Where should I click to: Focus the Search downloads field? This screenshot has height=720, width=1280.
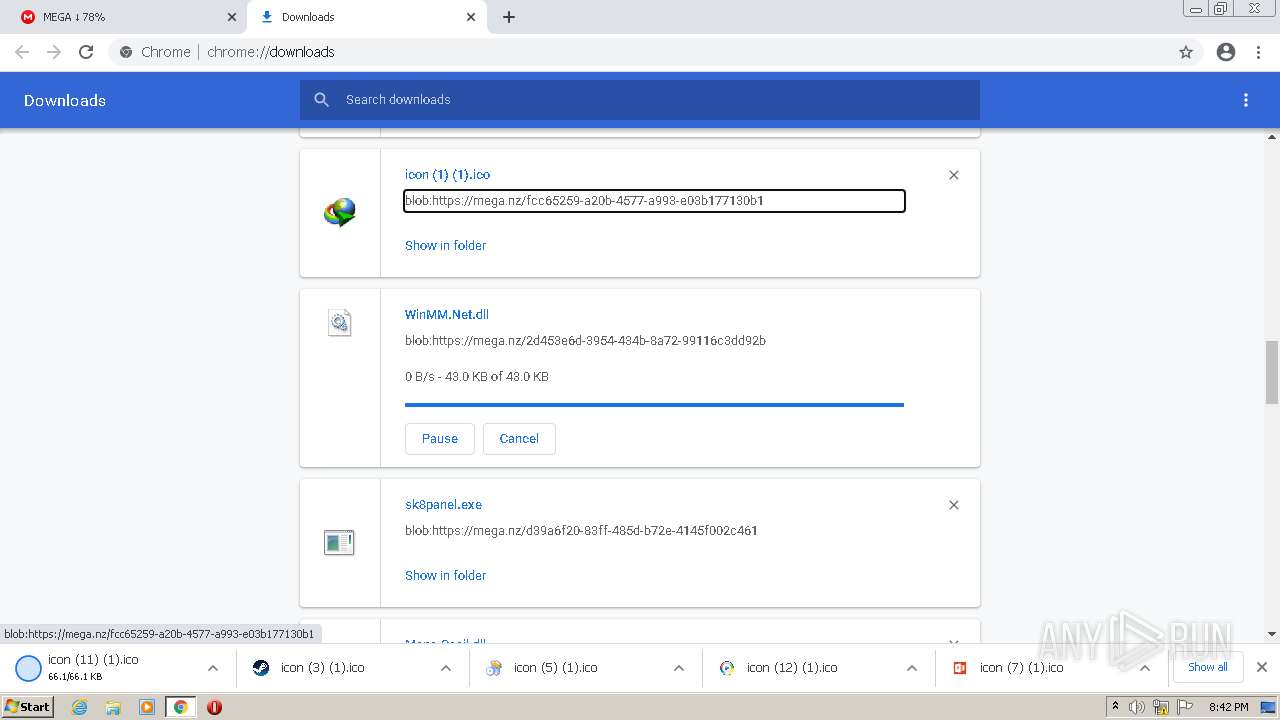point(640,100)
